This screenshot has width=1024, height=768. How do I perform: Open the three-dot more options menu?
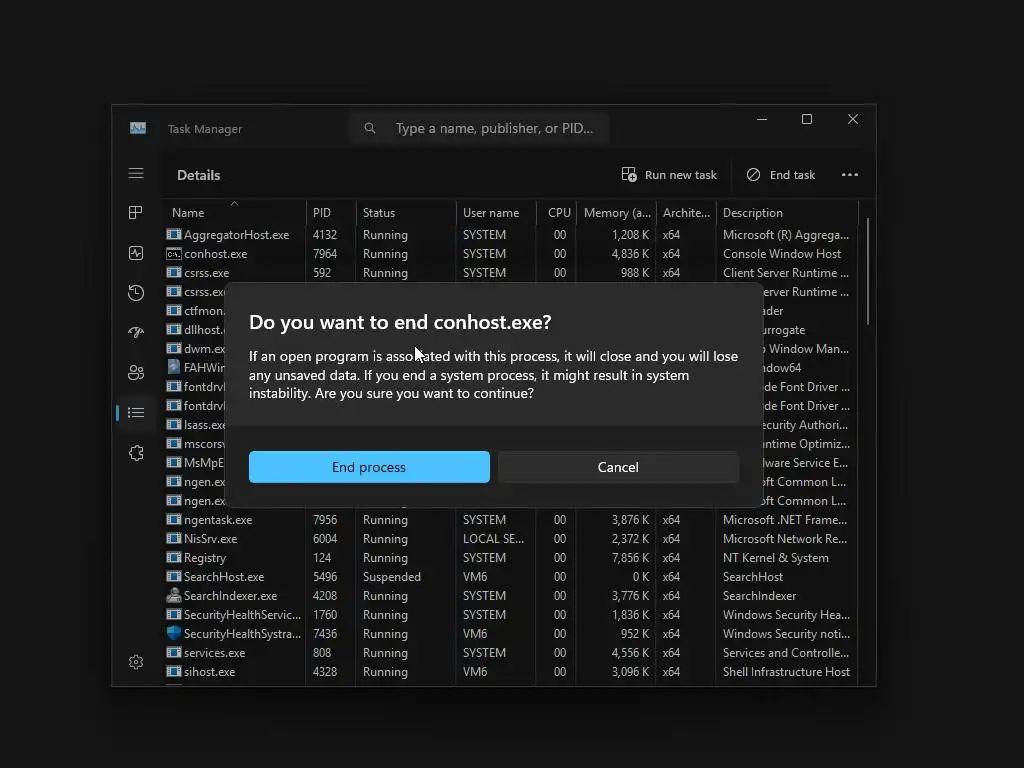pos(850,174)
